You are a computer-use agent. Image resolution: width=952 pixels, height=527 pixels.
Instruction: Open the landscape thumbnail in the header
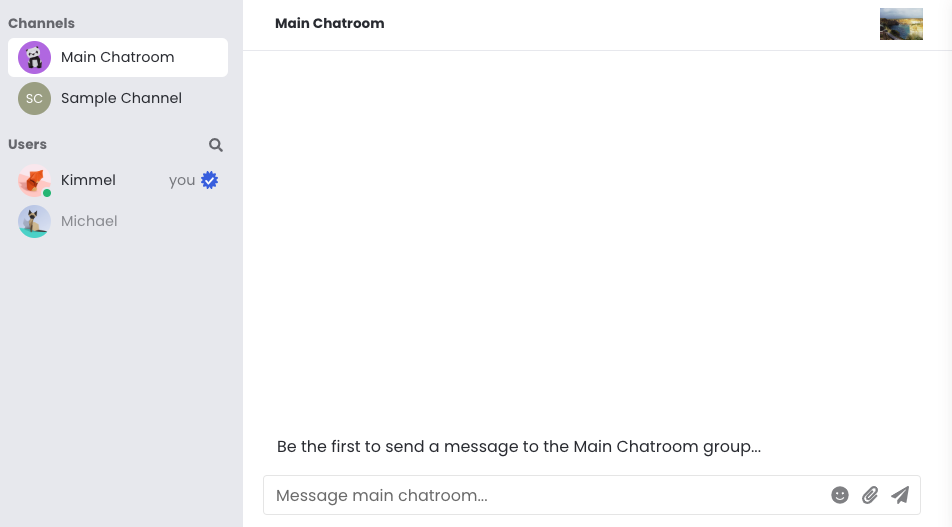(901, 24)
